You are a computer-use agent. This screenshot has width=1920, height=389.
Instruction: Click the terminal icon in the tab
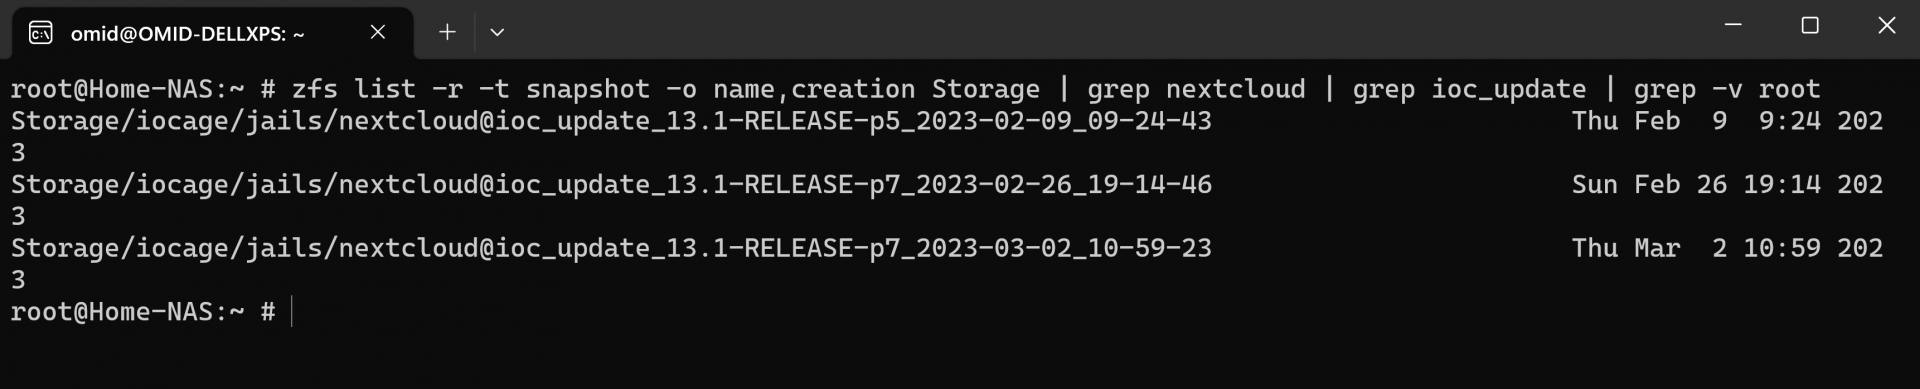(x=40, y=33)
